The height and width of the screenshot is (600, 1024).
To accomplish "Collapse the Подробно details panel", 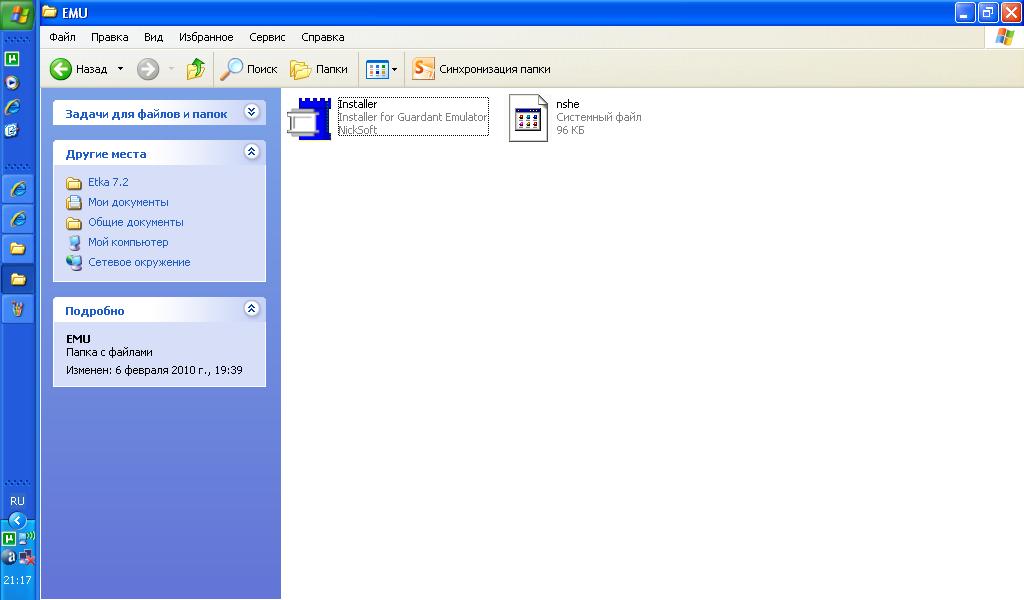I will click(x=251, y=309).
